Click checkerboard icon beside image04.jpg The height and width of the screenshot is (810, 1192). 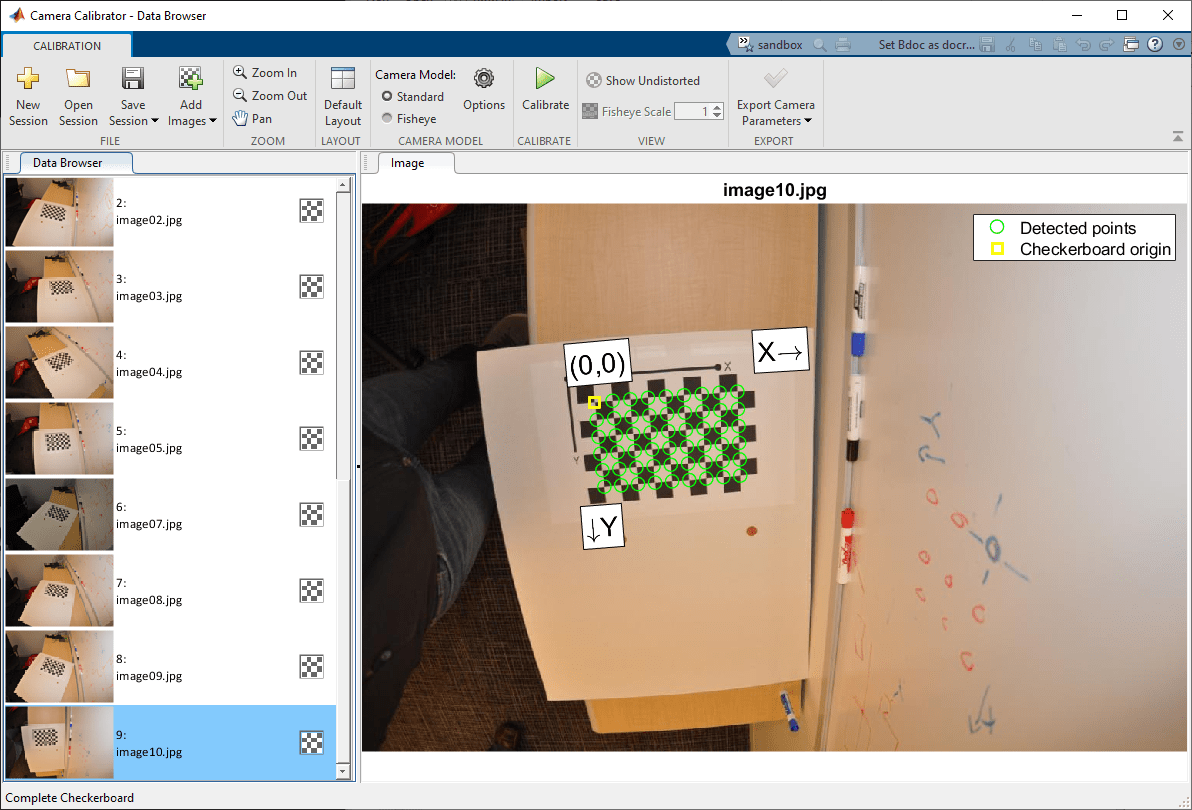[x=312, y=362]
